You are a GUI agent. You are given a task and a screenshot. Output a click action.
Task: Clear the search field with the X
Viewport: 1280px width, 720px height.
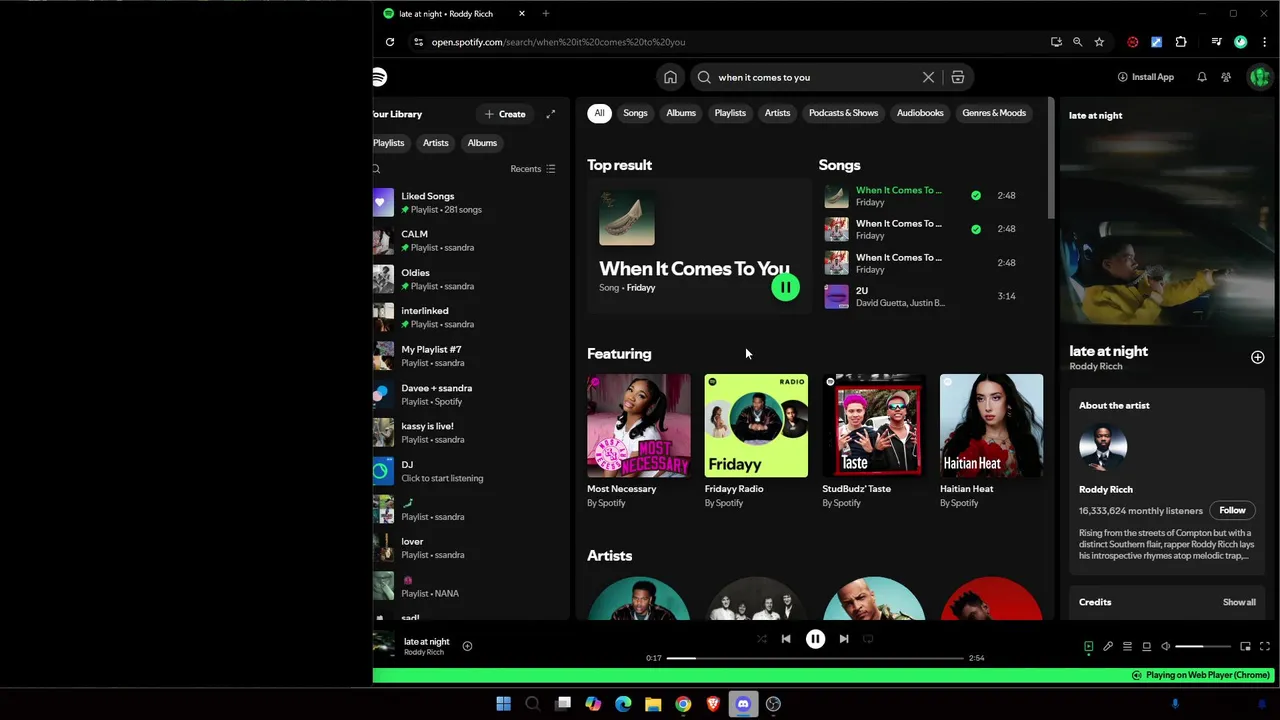point(928,77)
